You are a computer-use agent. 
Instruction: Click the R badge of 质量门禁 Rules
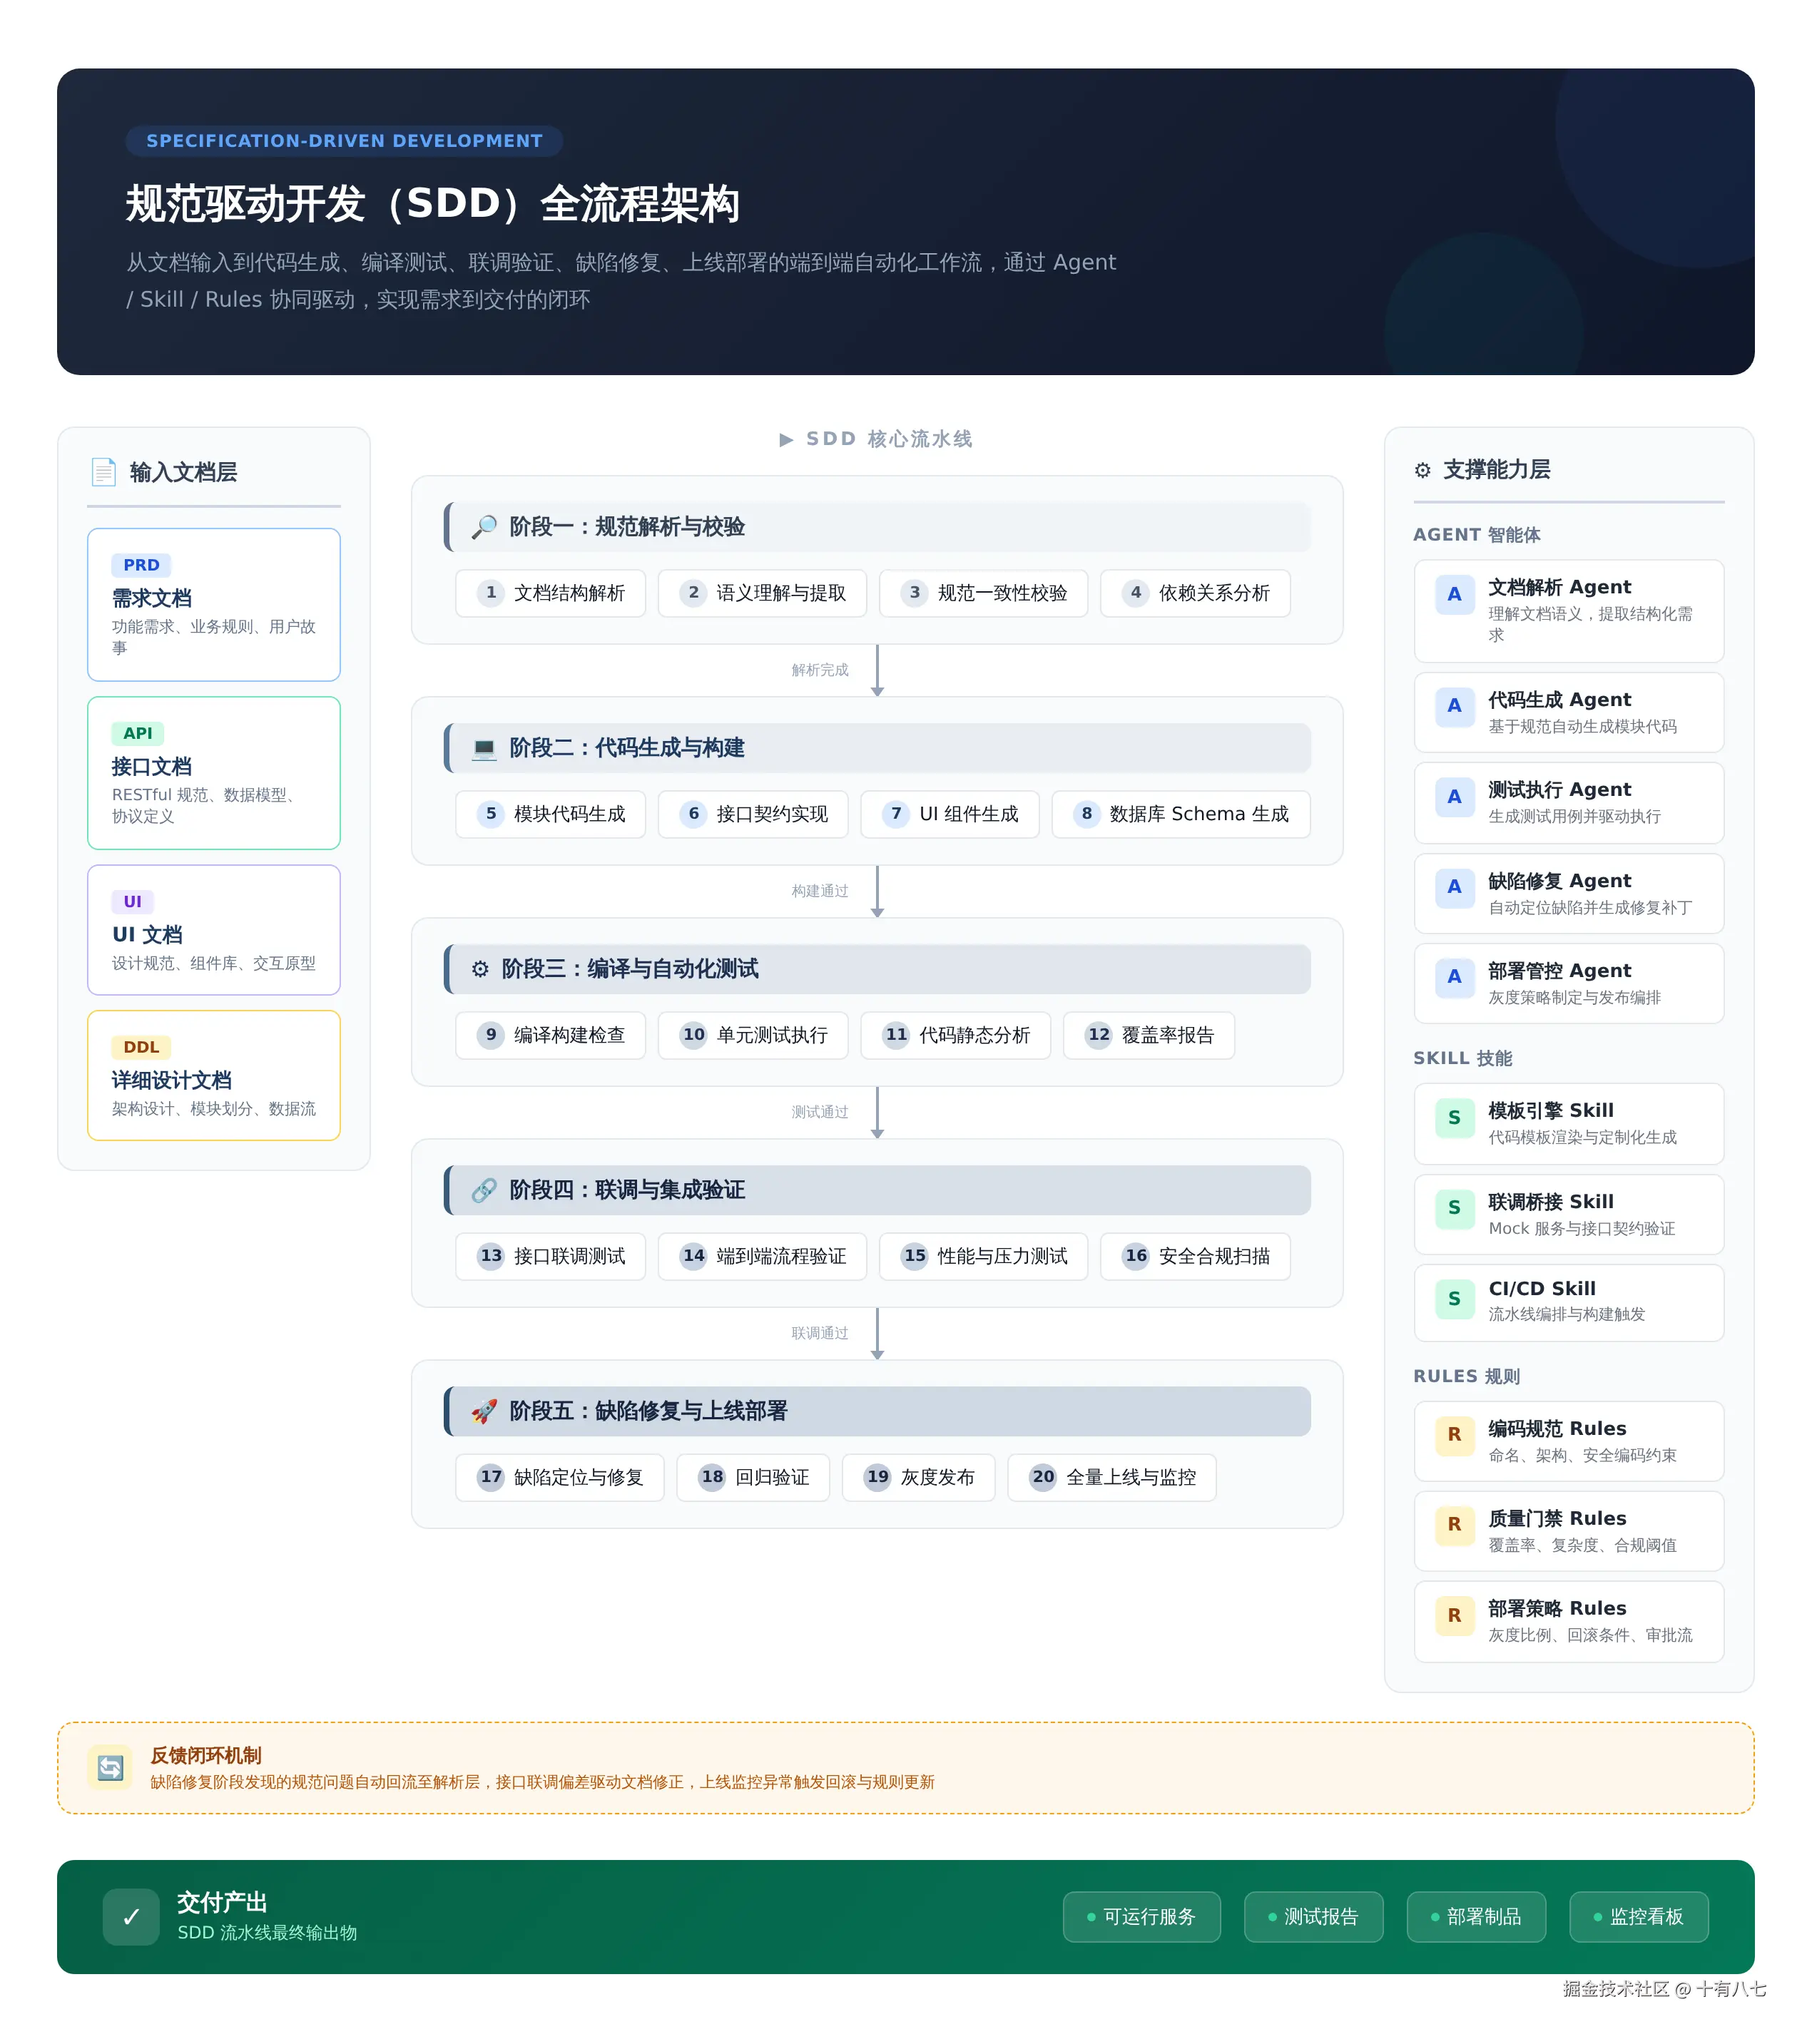[x=1454, y=1525]
